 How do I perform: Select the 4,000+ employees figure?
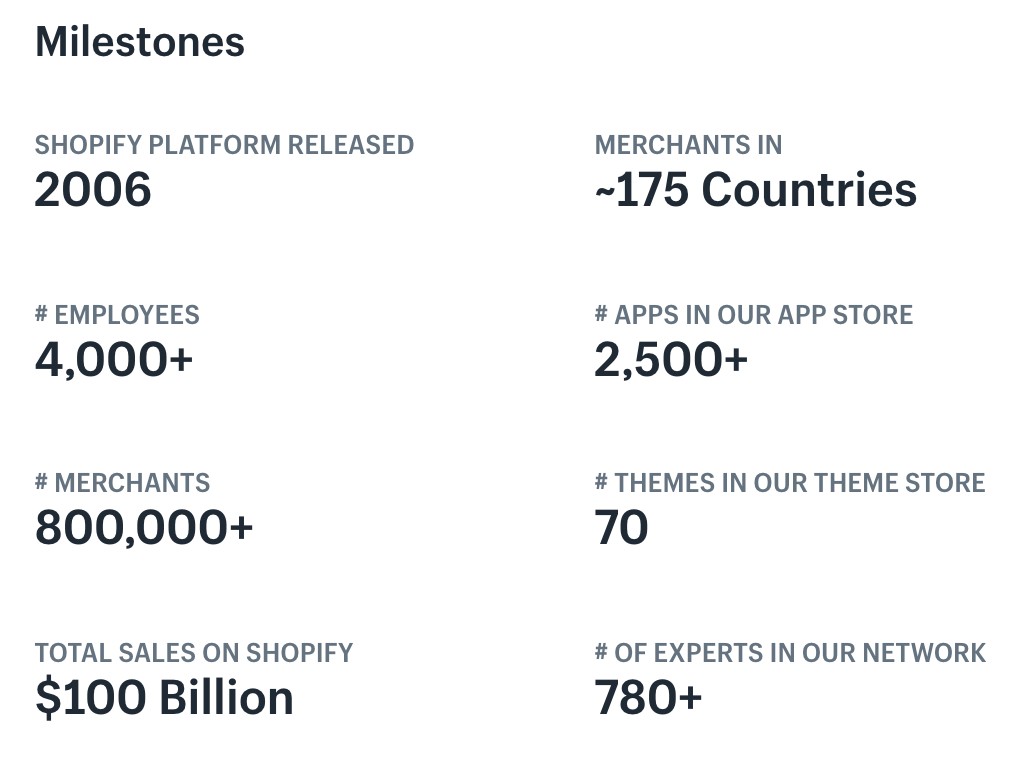[x=114, y=359]
